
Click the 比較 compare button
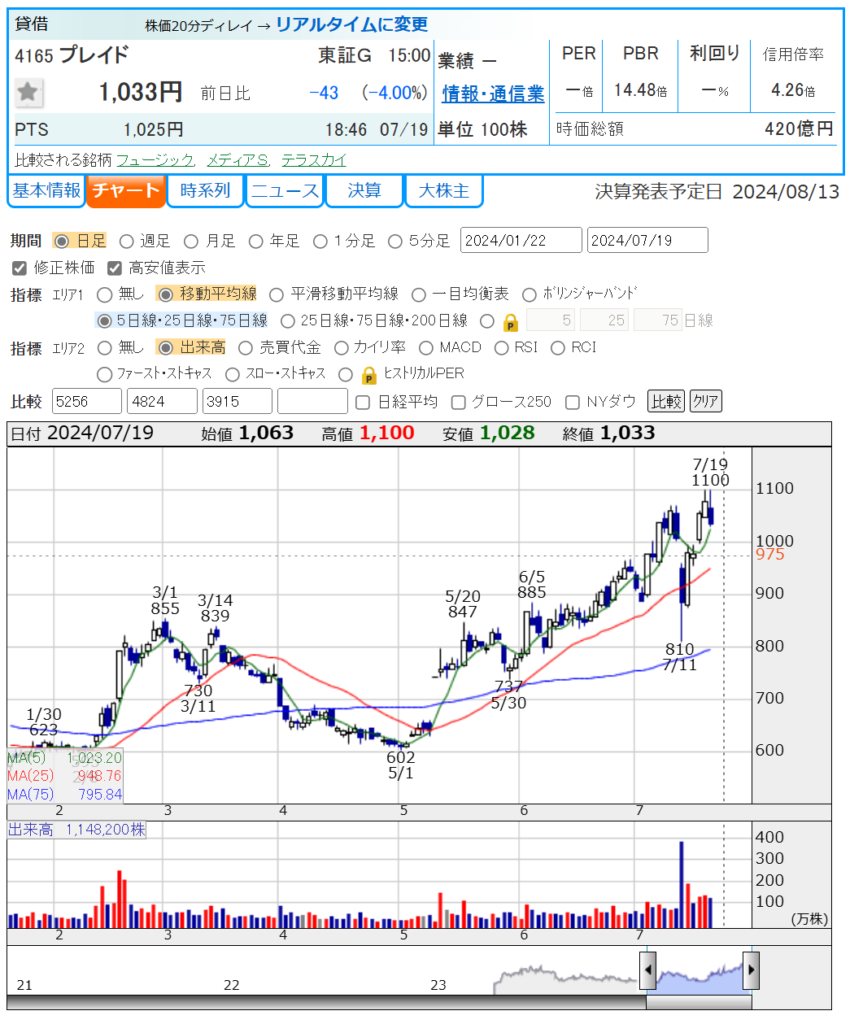pyautogui.click(x=664, y=402)
